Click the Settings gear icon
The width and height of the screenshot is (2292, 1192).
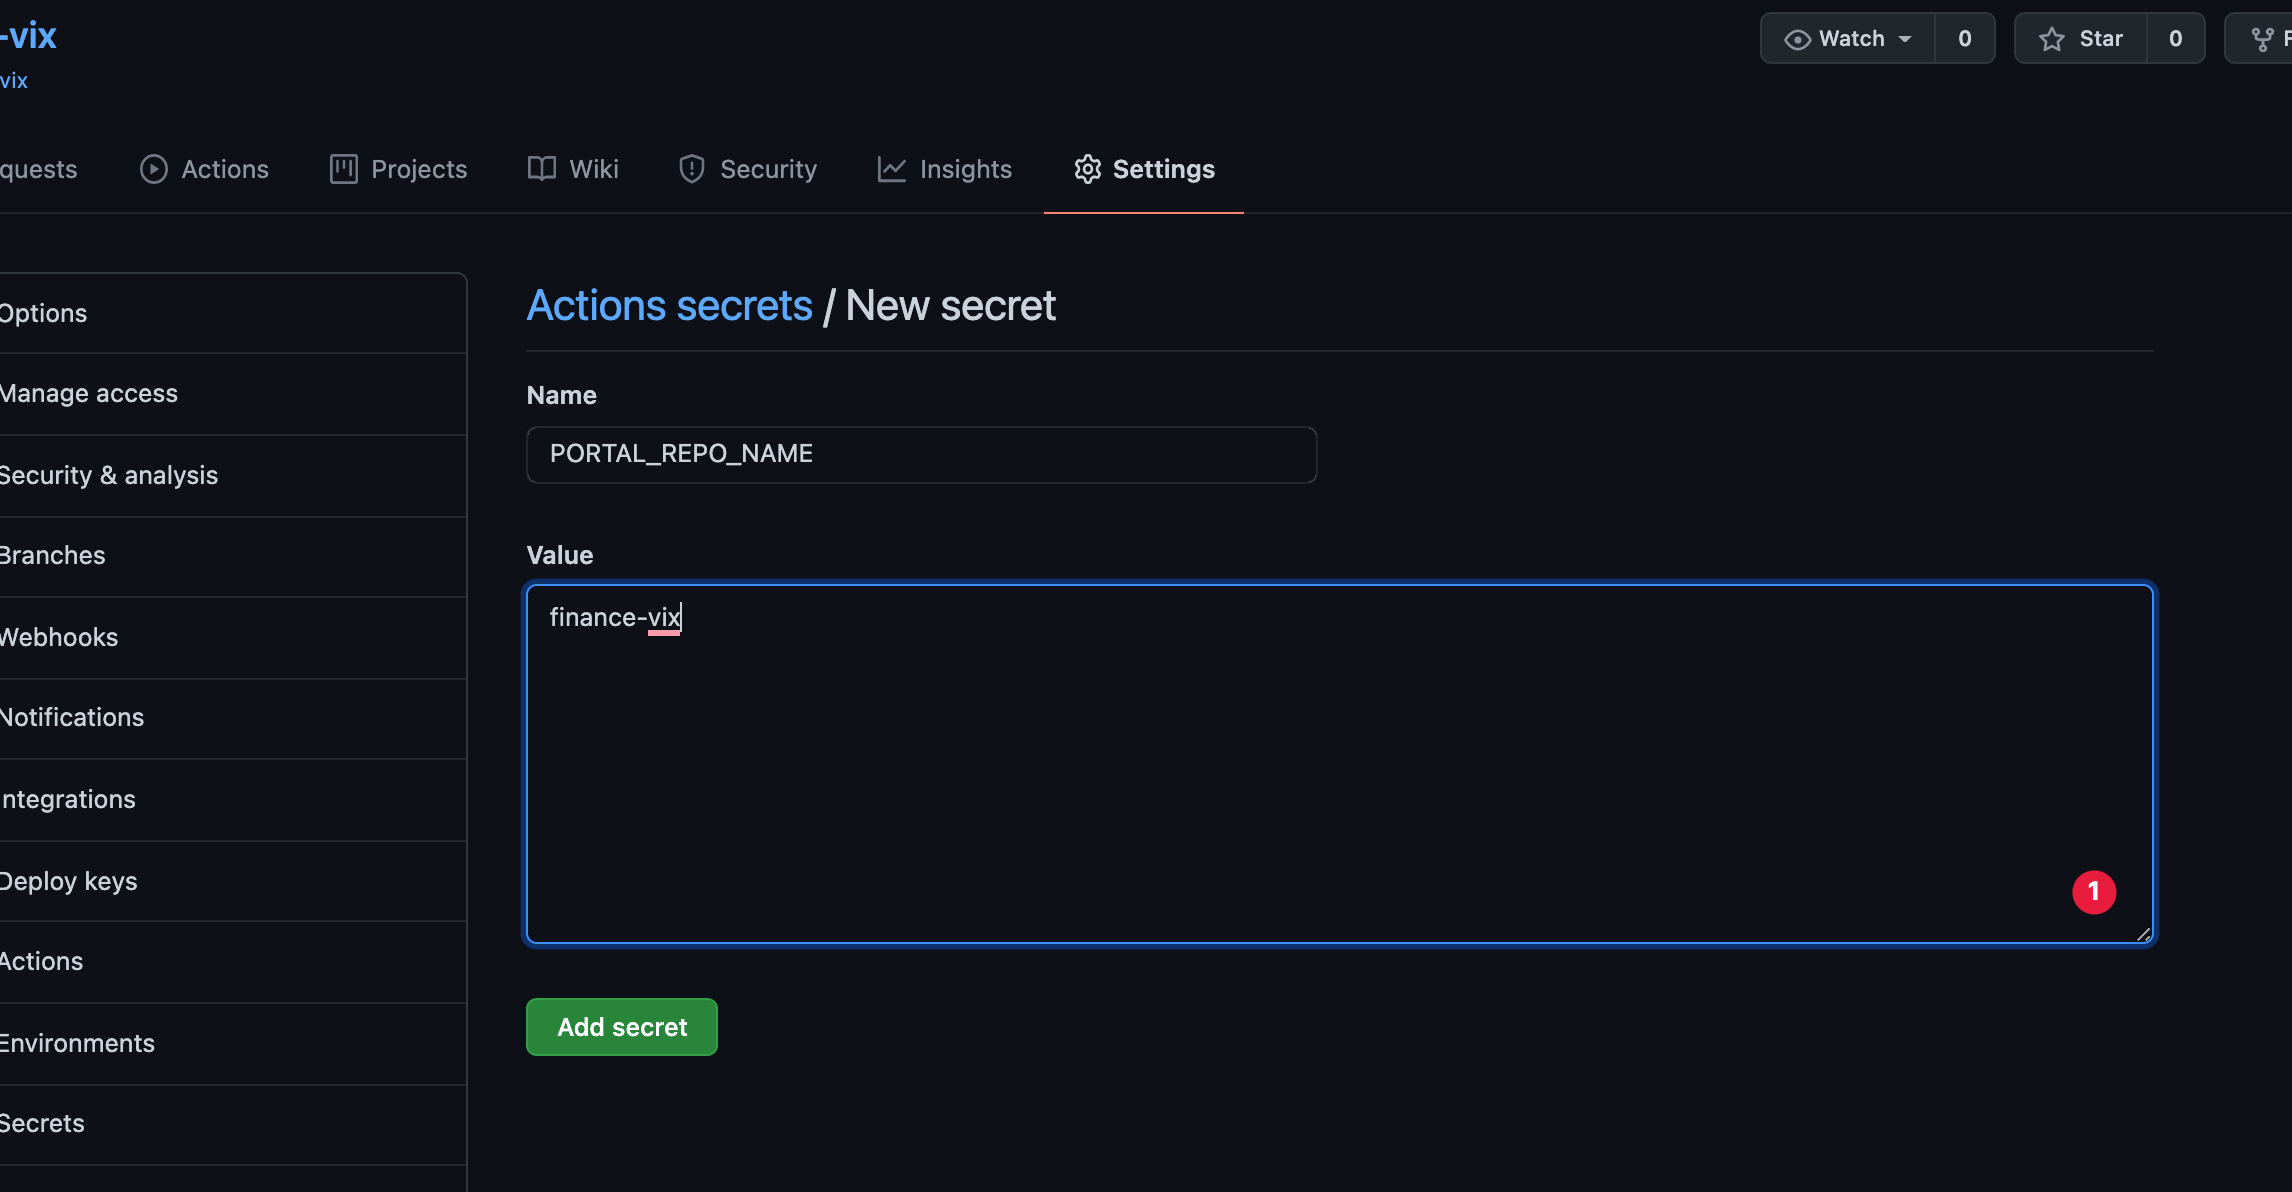point(1087,169)
